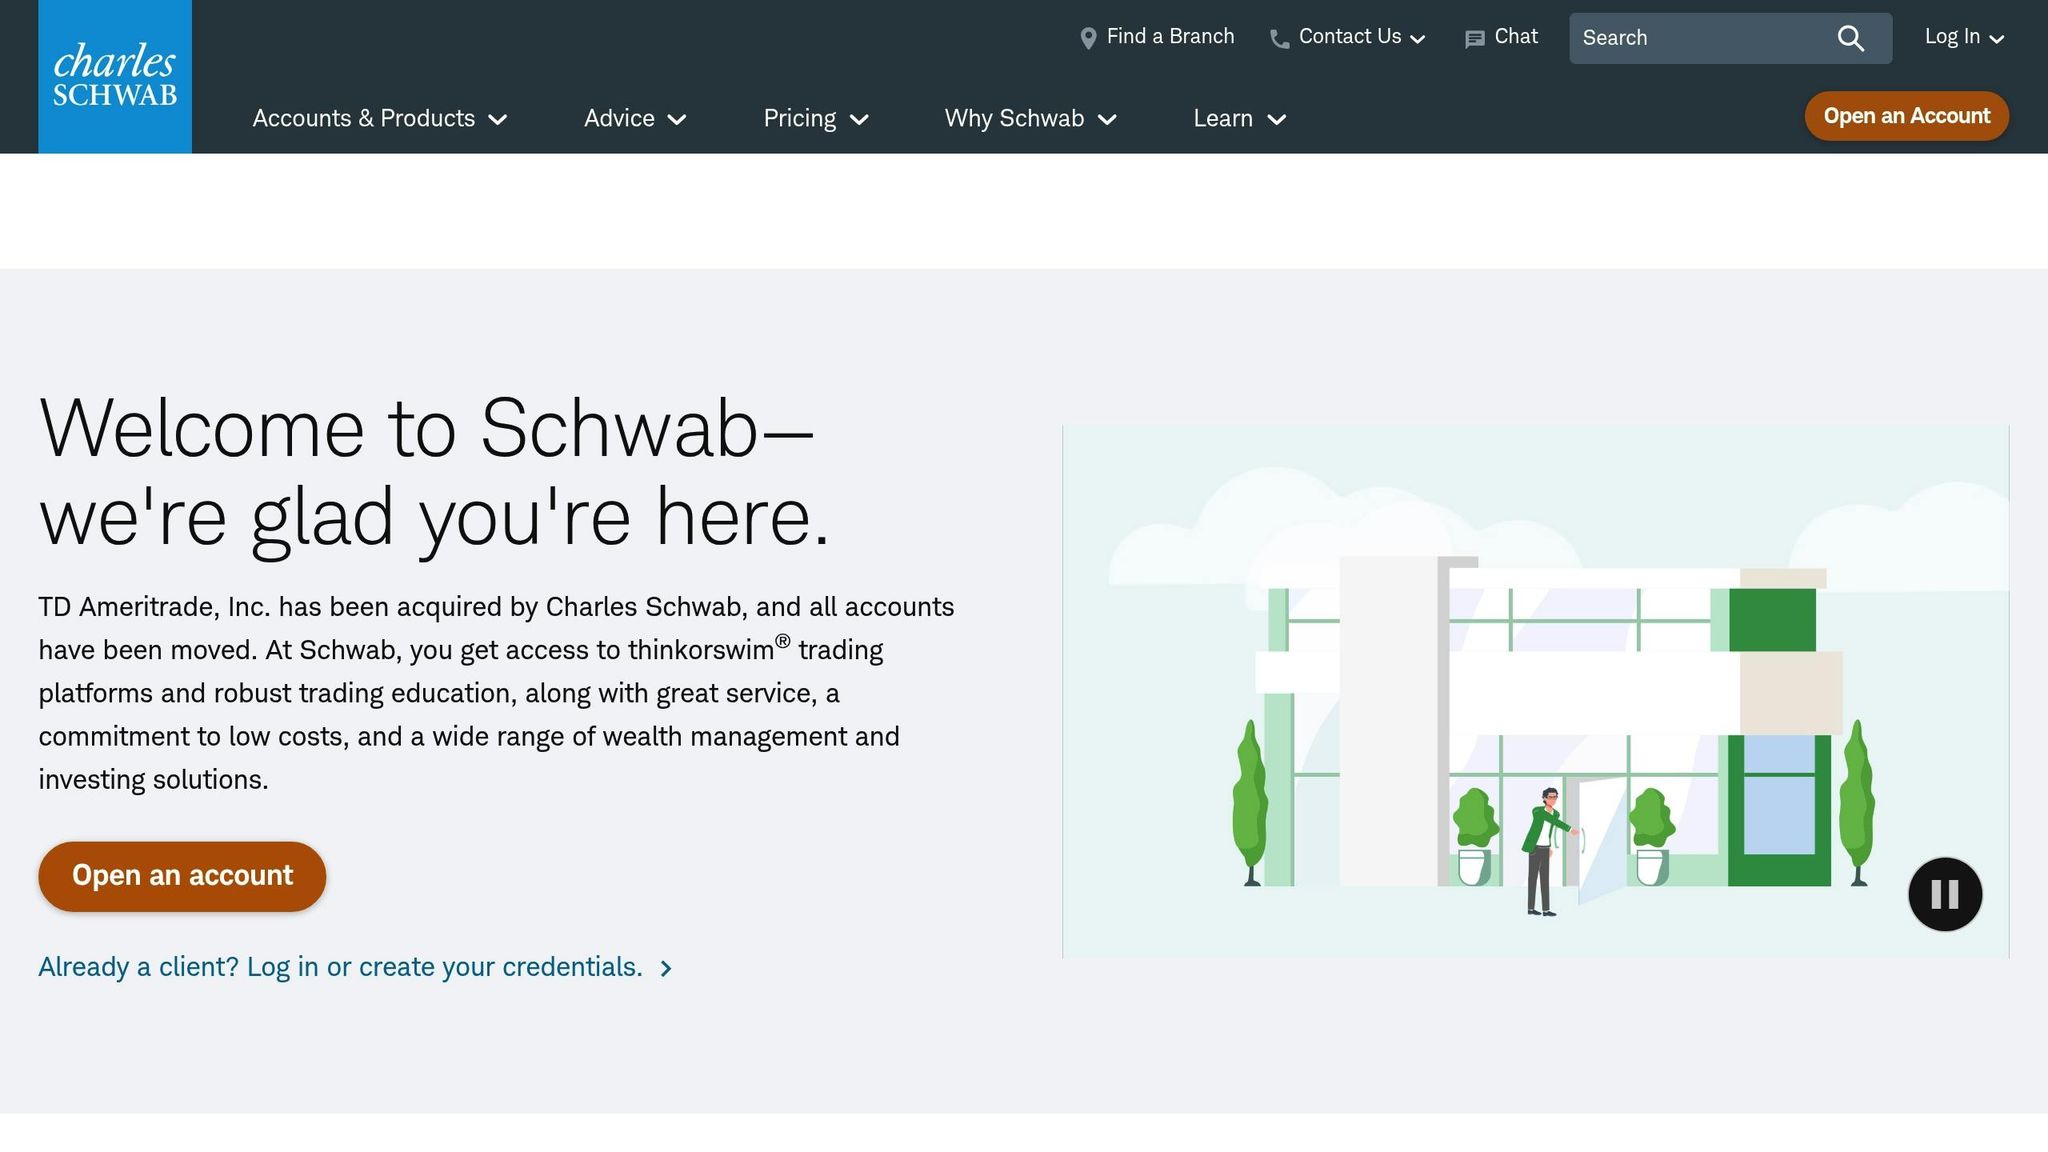Screen dimensions: 2048x1152
Task: Pause the animated building video
Action: [1944, 893]
